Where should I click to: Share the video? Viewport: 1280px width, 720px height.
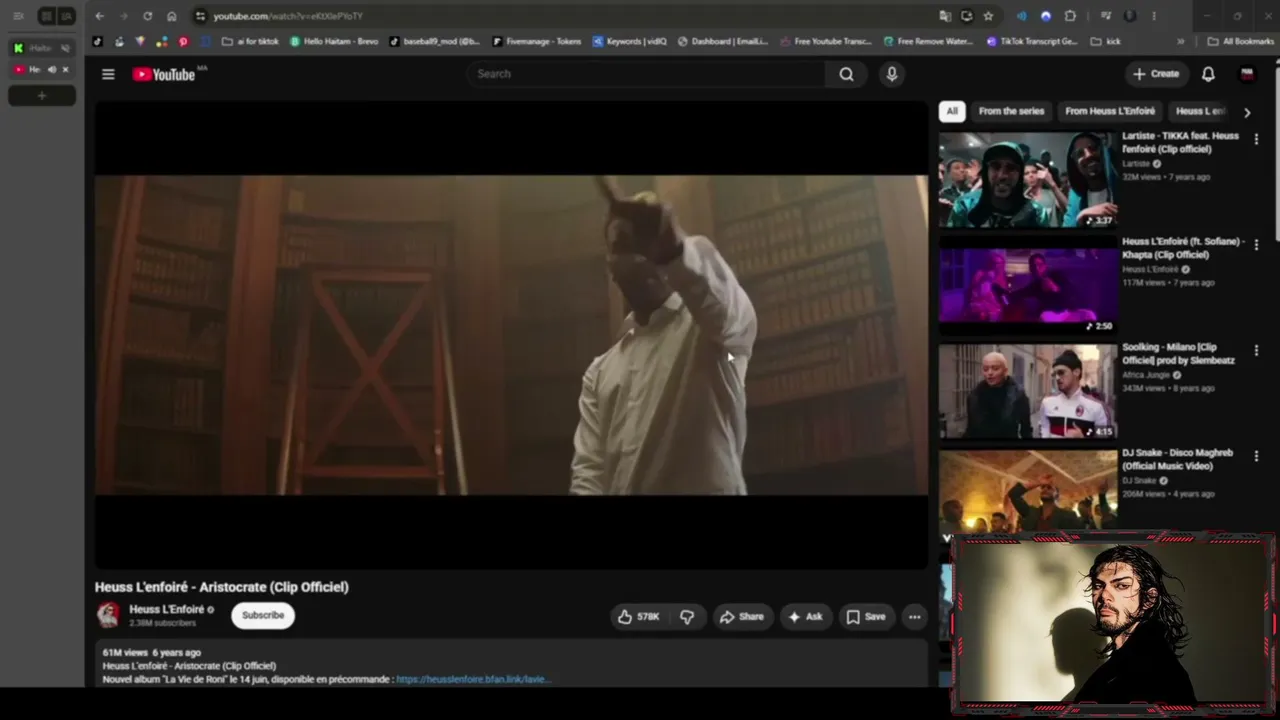pyautogui.click(x=742, y=617)
